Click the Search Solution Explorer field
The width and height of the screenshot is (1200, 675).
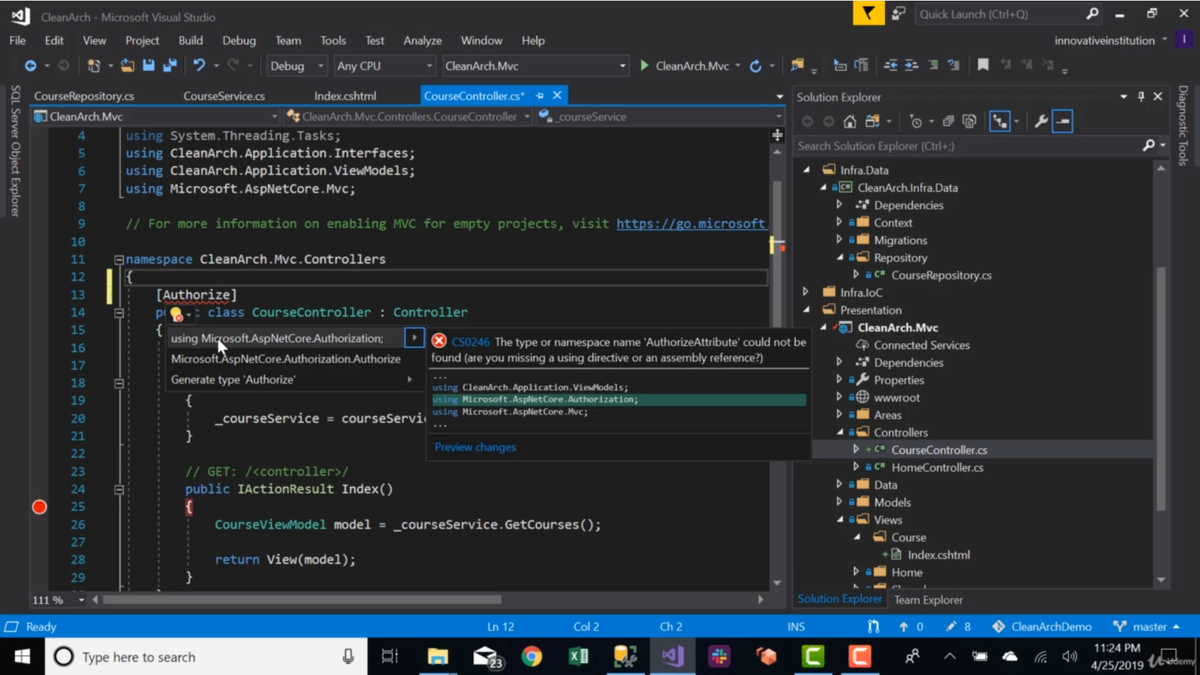pos(968,146)
